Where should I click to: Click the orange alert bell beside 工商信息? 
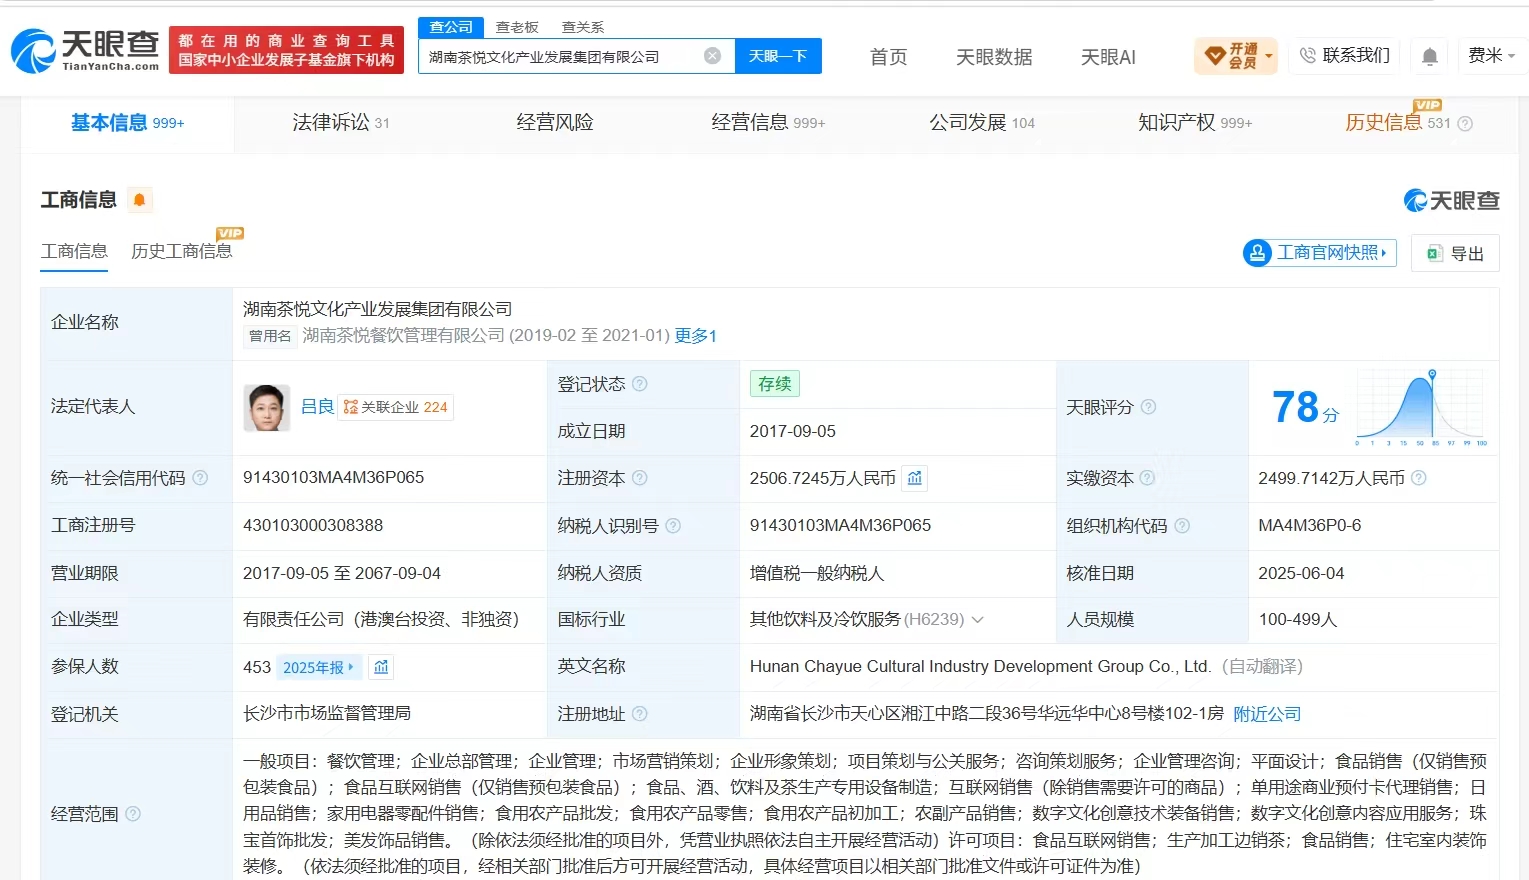coord(139,200)
